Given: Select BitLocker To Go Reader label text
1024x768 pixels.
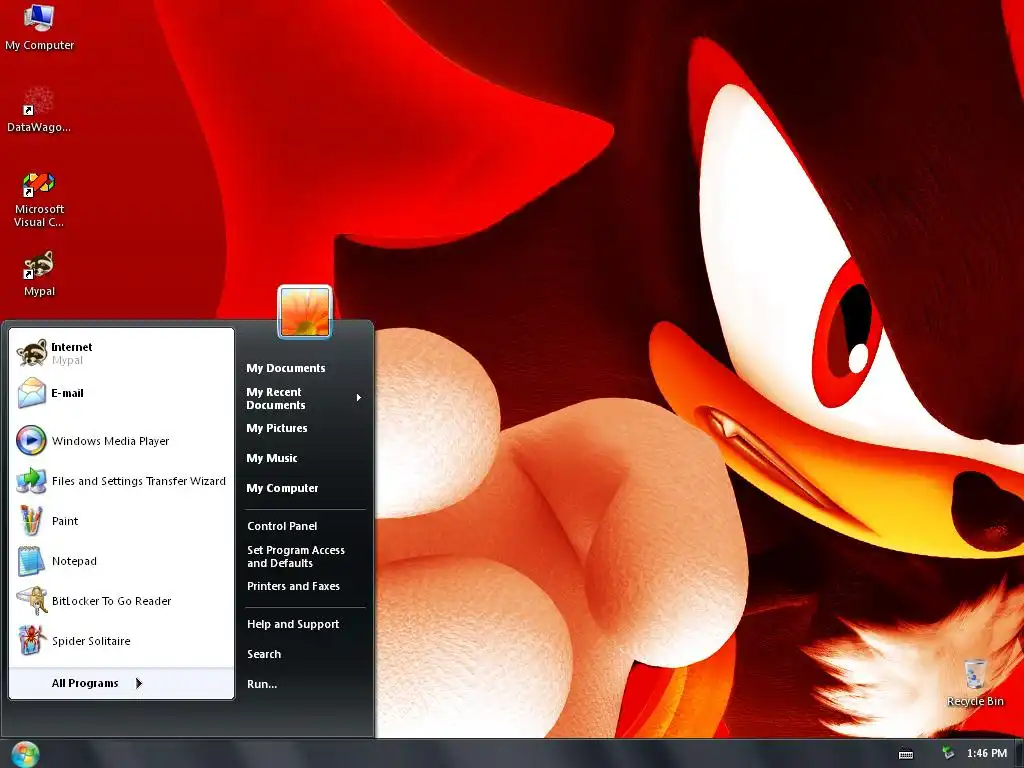Looking at the screenshot, I should pos(111,601).
